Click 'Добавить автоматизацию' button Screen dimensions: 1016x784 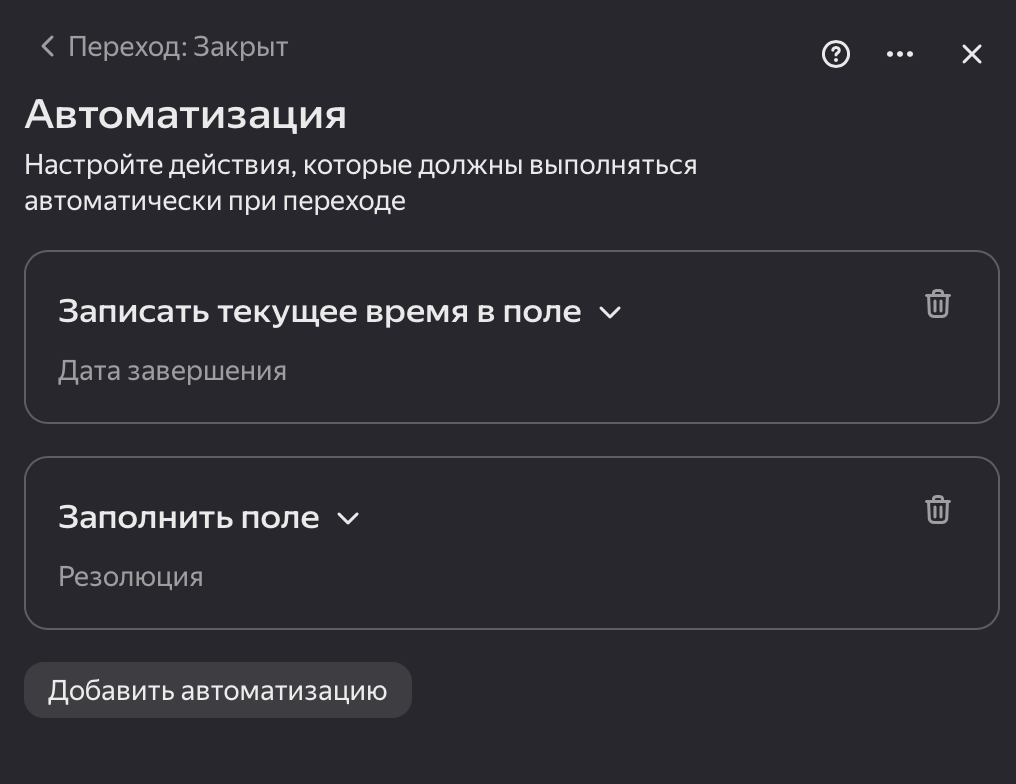click(x=217, y=690)
